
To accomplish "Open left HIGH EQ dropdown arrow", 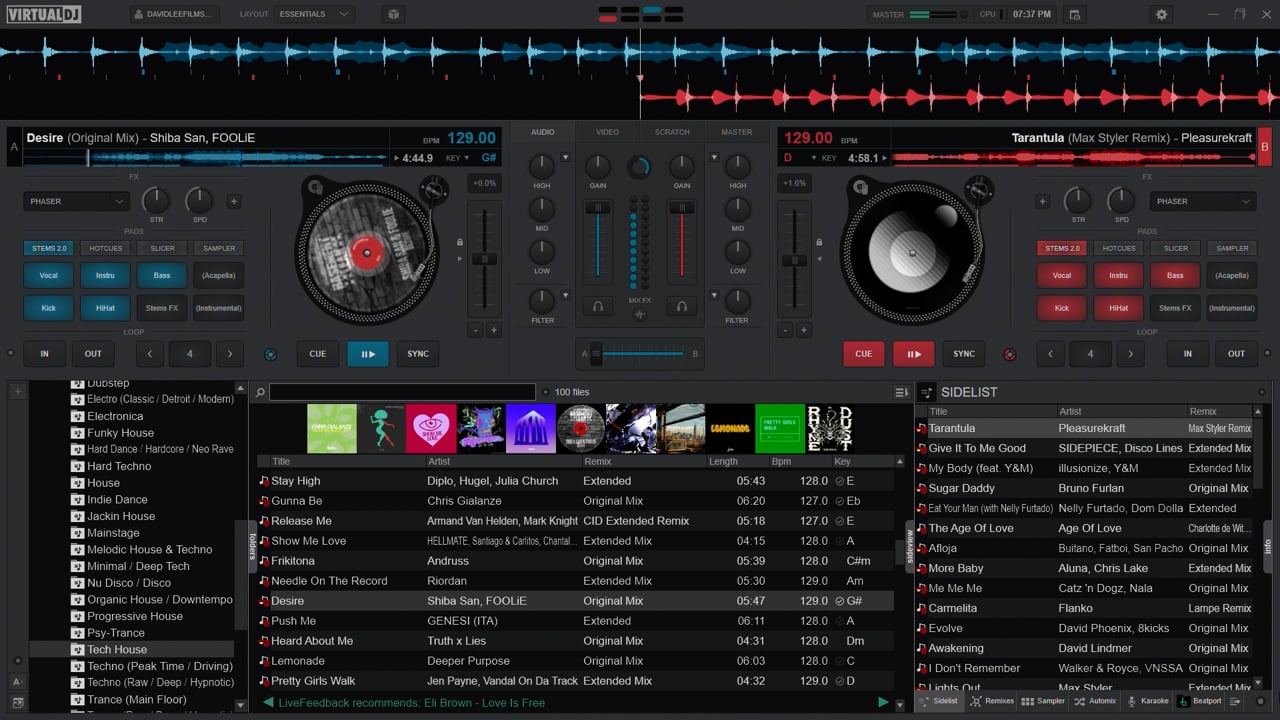I will click(566, 157).
